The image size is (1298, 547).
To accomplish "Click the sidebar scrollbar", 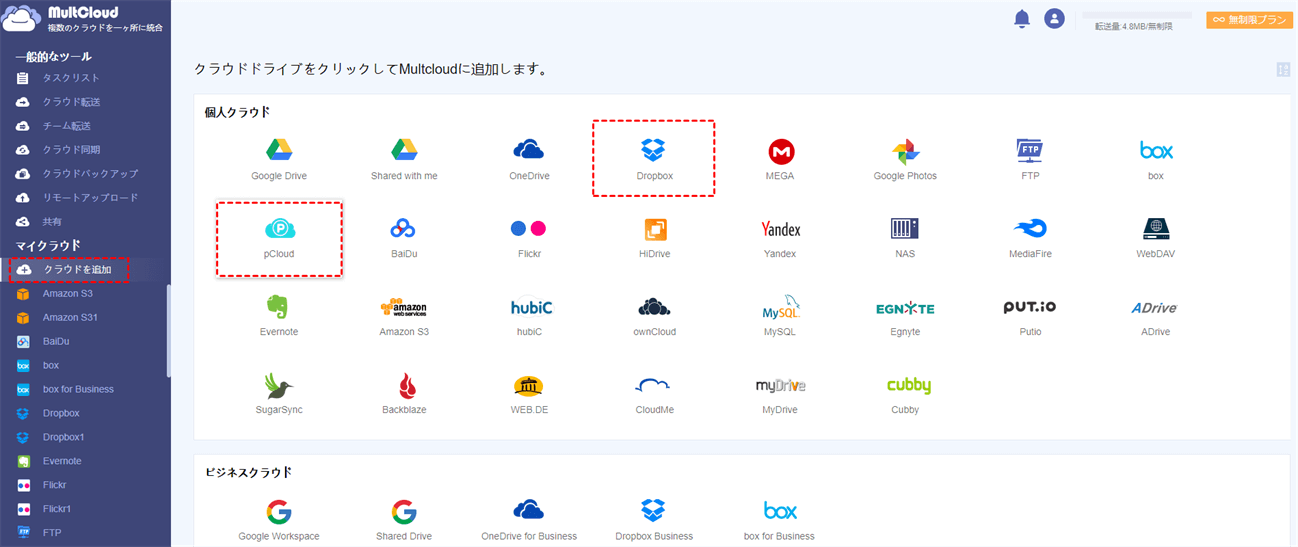I will point(168,331).
